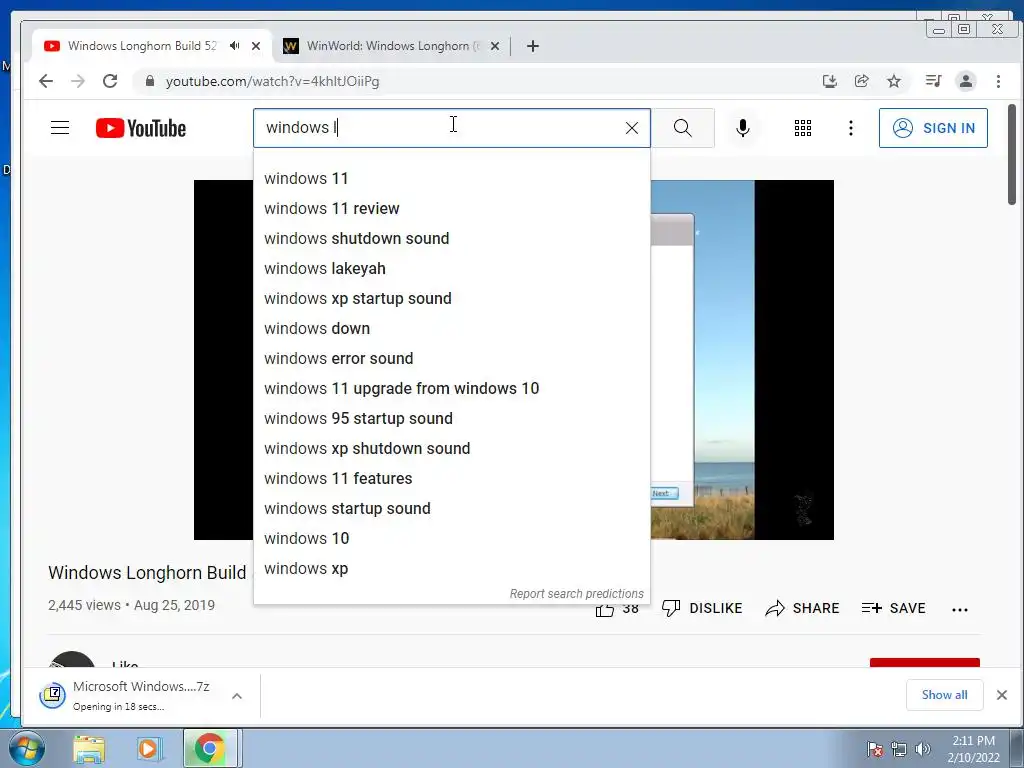Viewport: 1024px width, 768px height.
Task: Choose suggestion "windows error sound"
Action: click(451, 359)
